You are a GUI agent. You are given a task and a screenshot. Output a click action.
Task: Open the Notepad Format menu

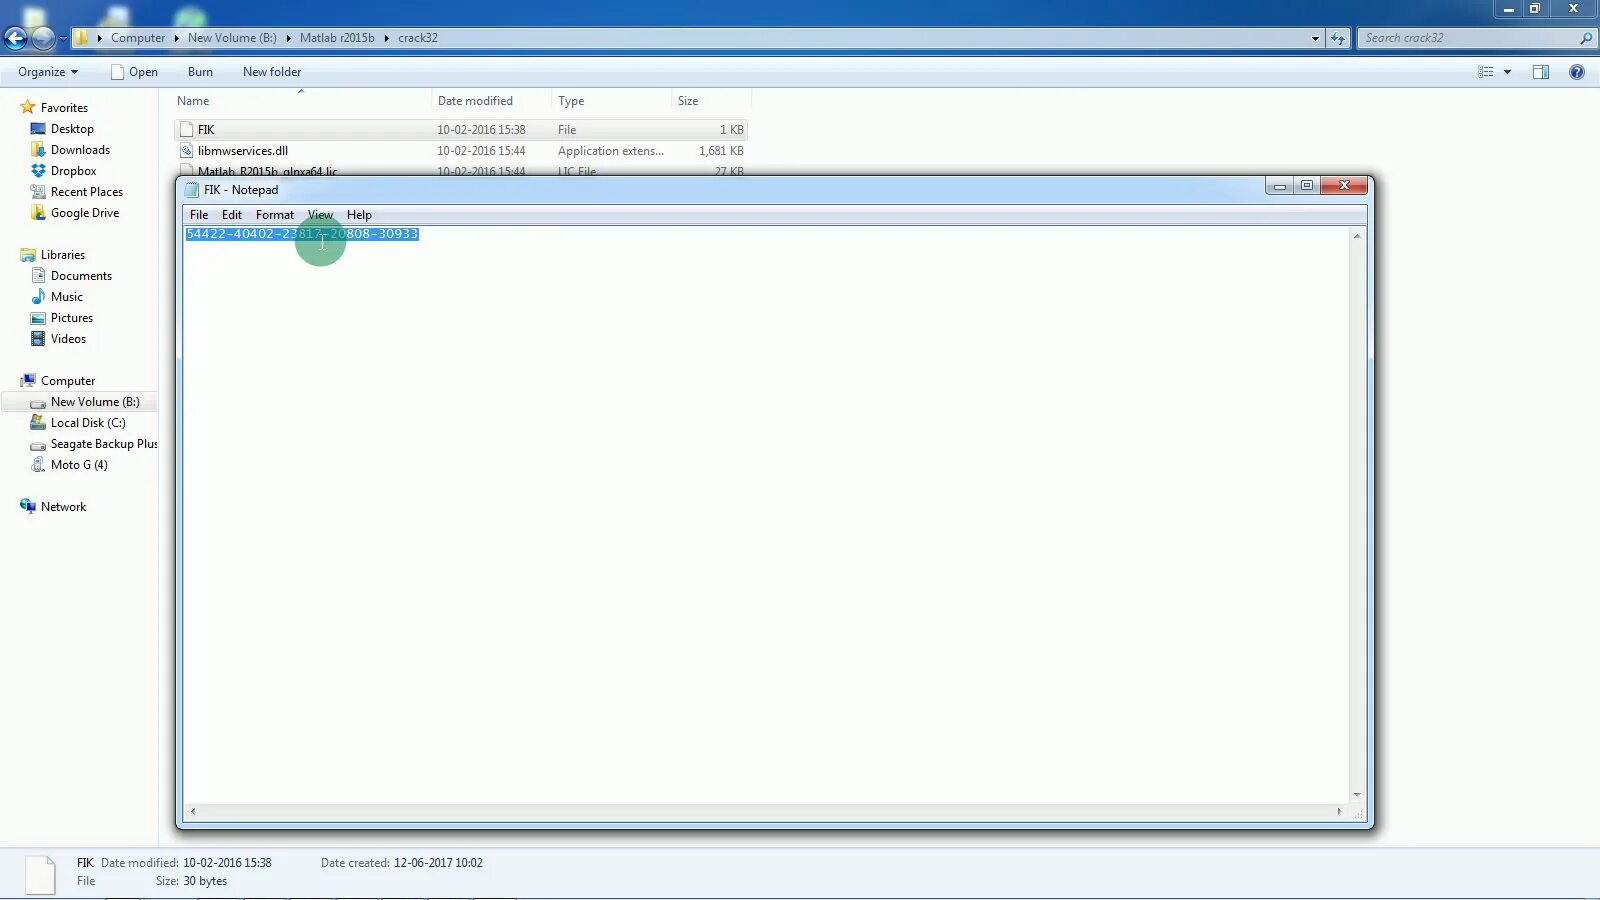tap(275, 215)
